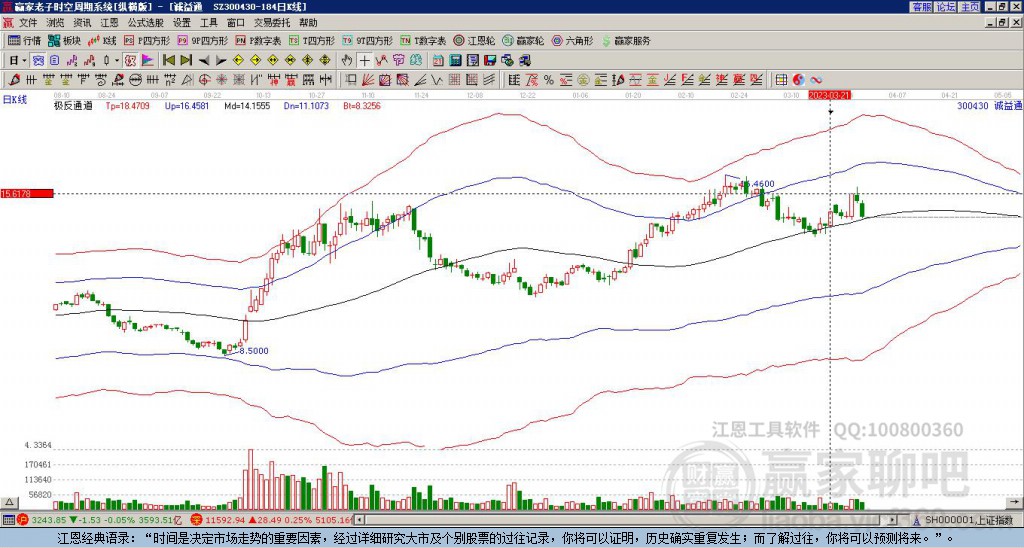Viewport: 1024px width, 548px height.
Task: Open 赢家服务 with dollar icon
Action: (626, 40)
